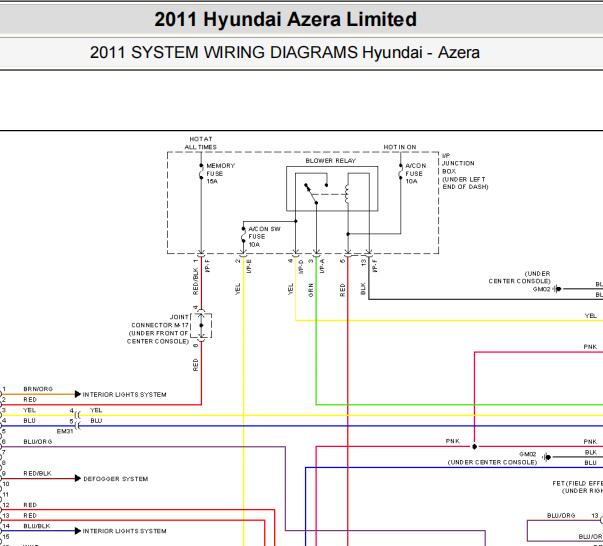
Task: Click the A/CON SW fuse symbol
Action: pos(243,235)
